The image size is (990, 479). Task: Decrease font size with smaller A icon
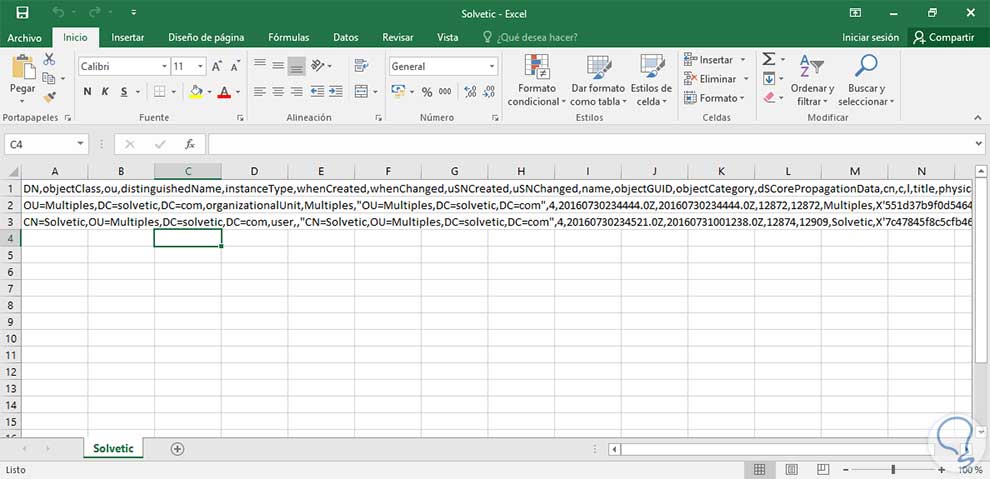click(235, 66)
